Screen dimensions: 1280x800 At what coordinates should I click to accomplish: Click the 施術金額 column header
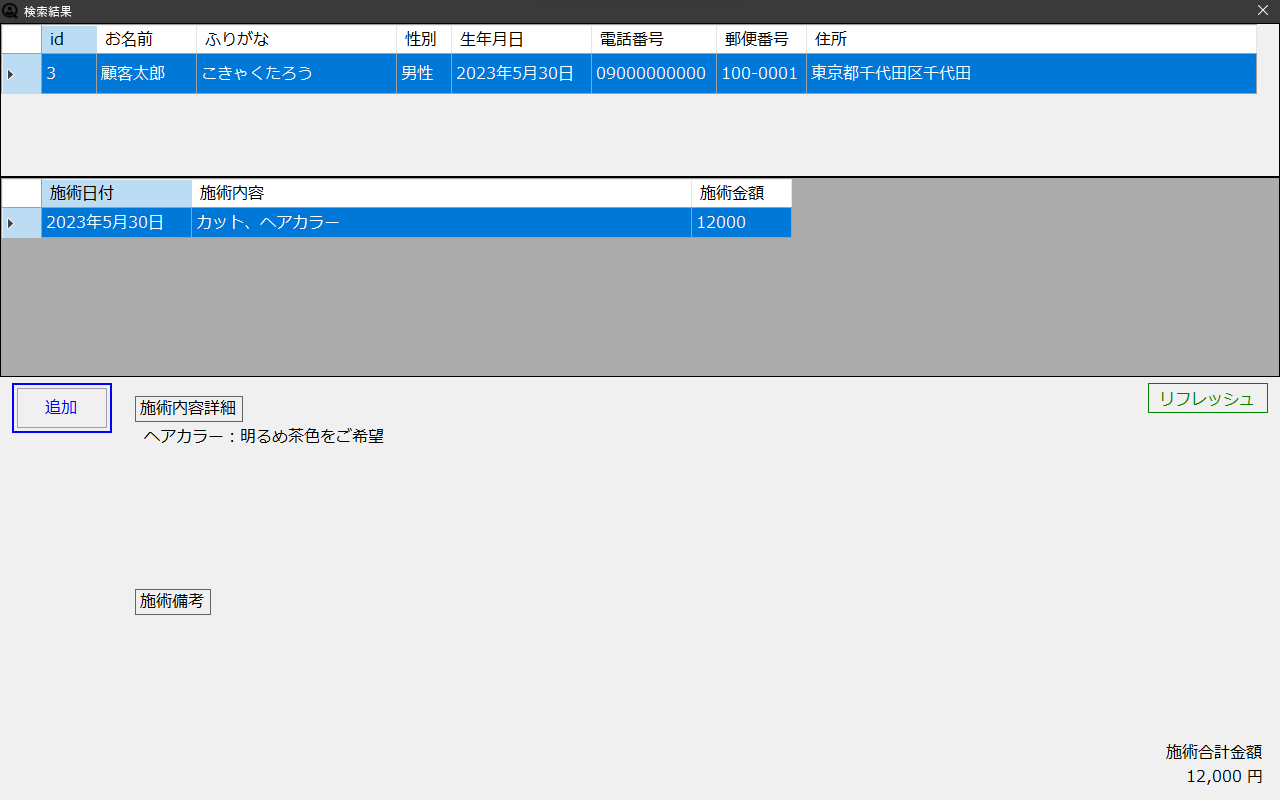tap(740, 193)
